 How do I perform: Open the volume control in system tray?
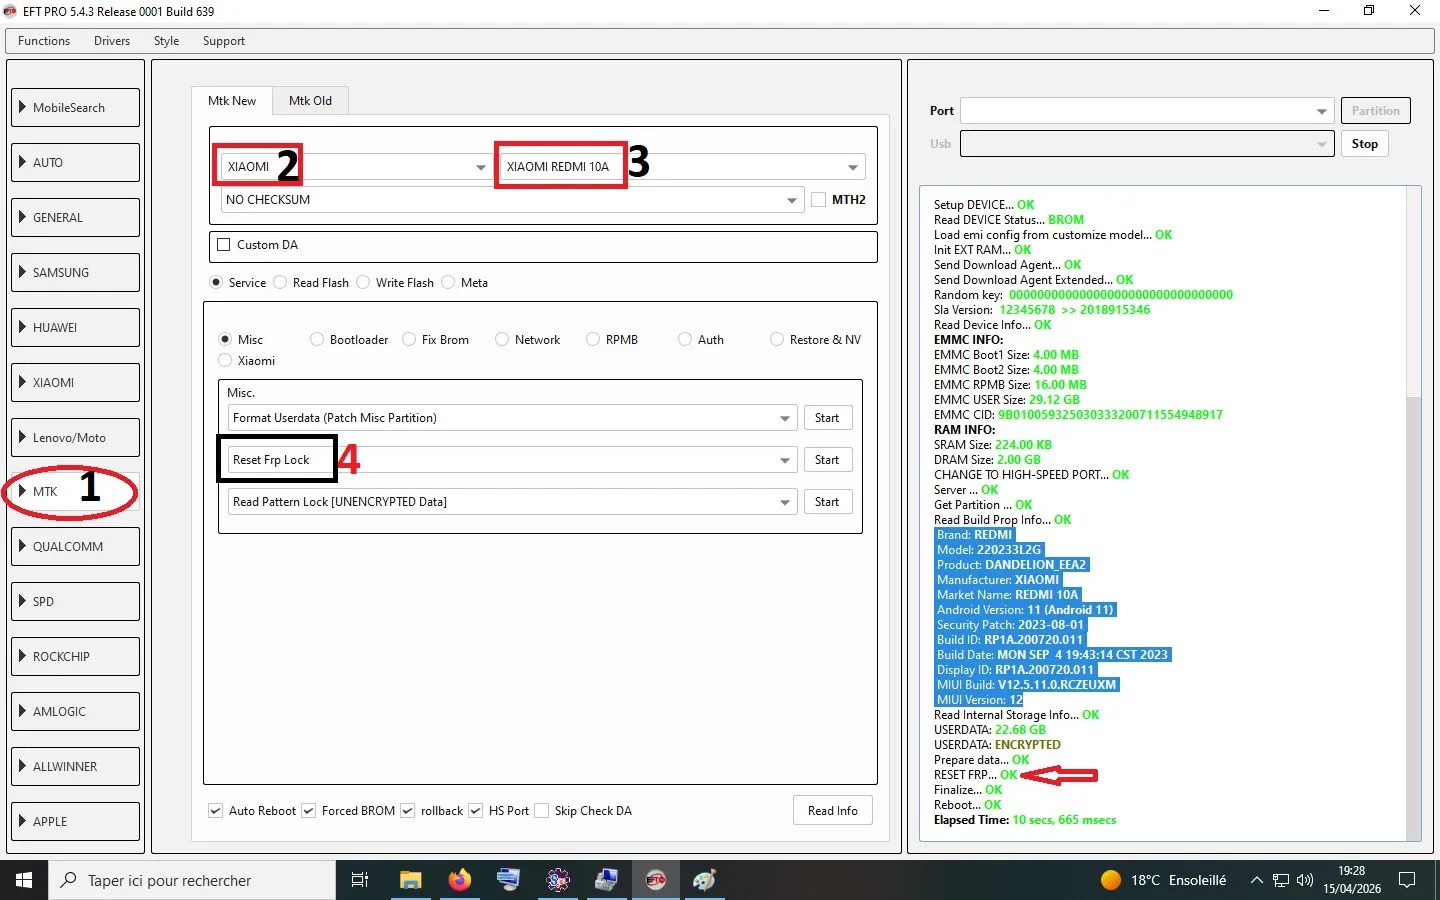click(1304, 880)
